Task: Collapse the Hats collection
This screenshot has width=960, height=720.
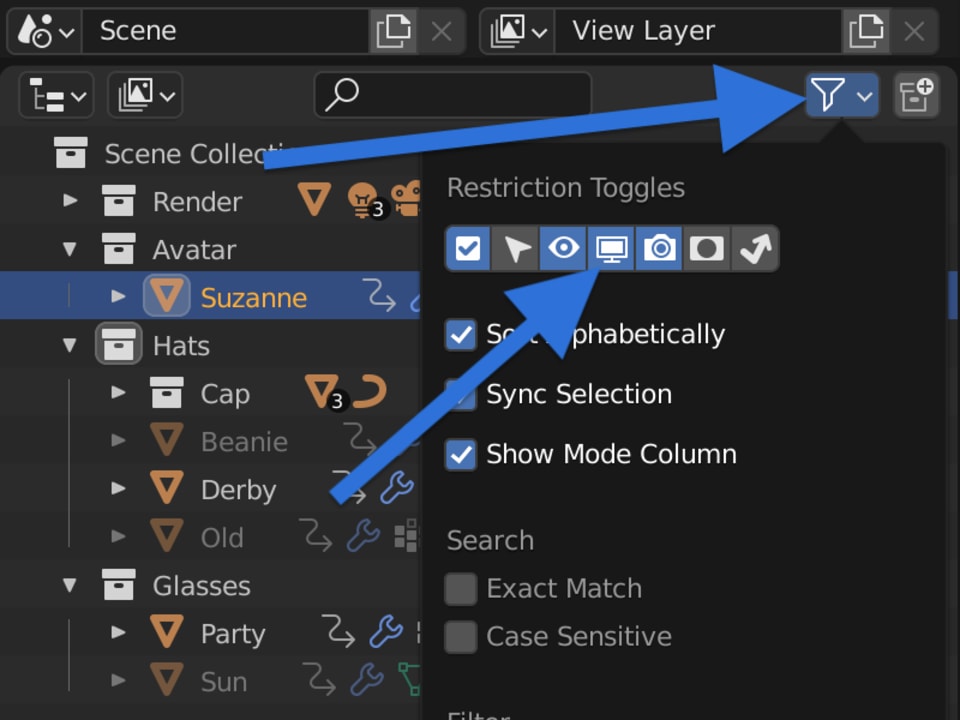Action: [x=68, y=344]
